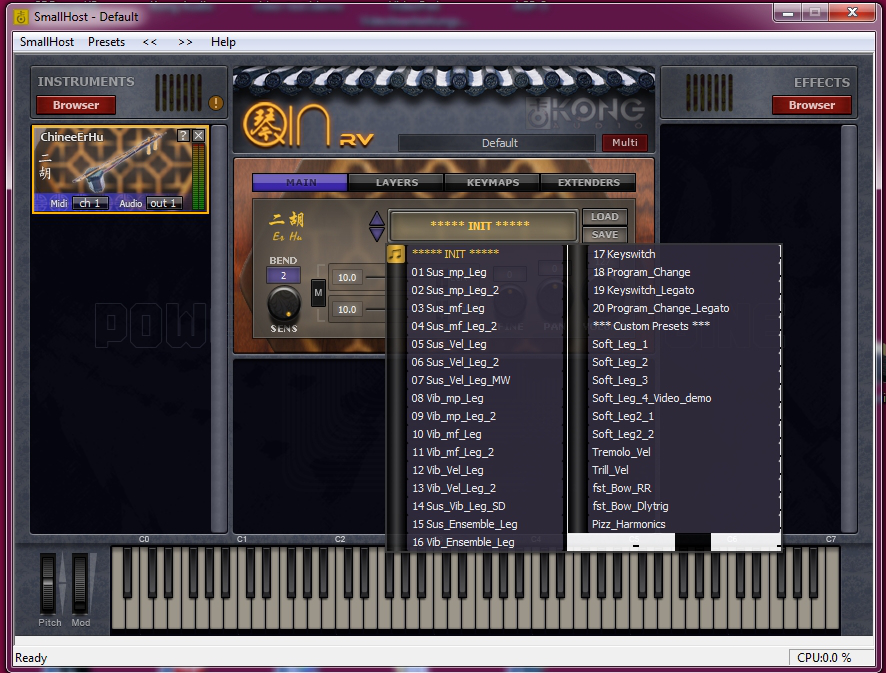Go to next preset with >> menu
Image resolution: width=886 pixels, height=673 pixels.
tap(185, 42)
